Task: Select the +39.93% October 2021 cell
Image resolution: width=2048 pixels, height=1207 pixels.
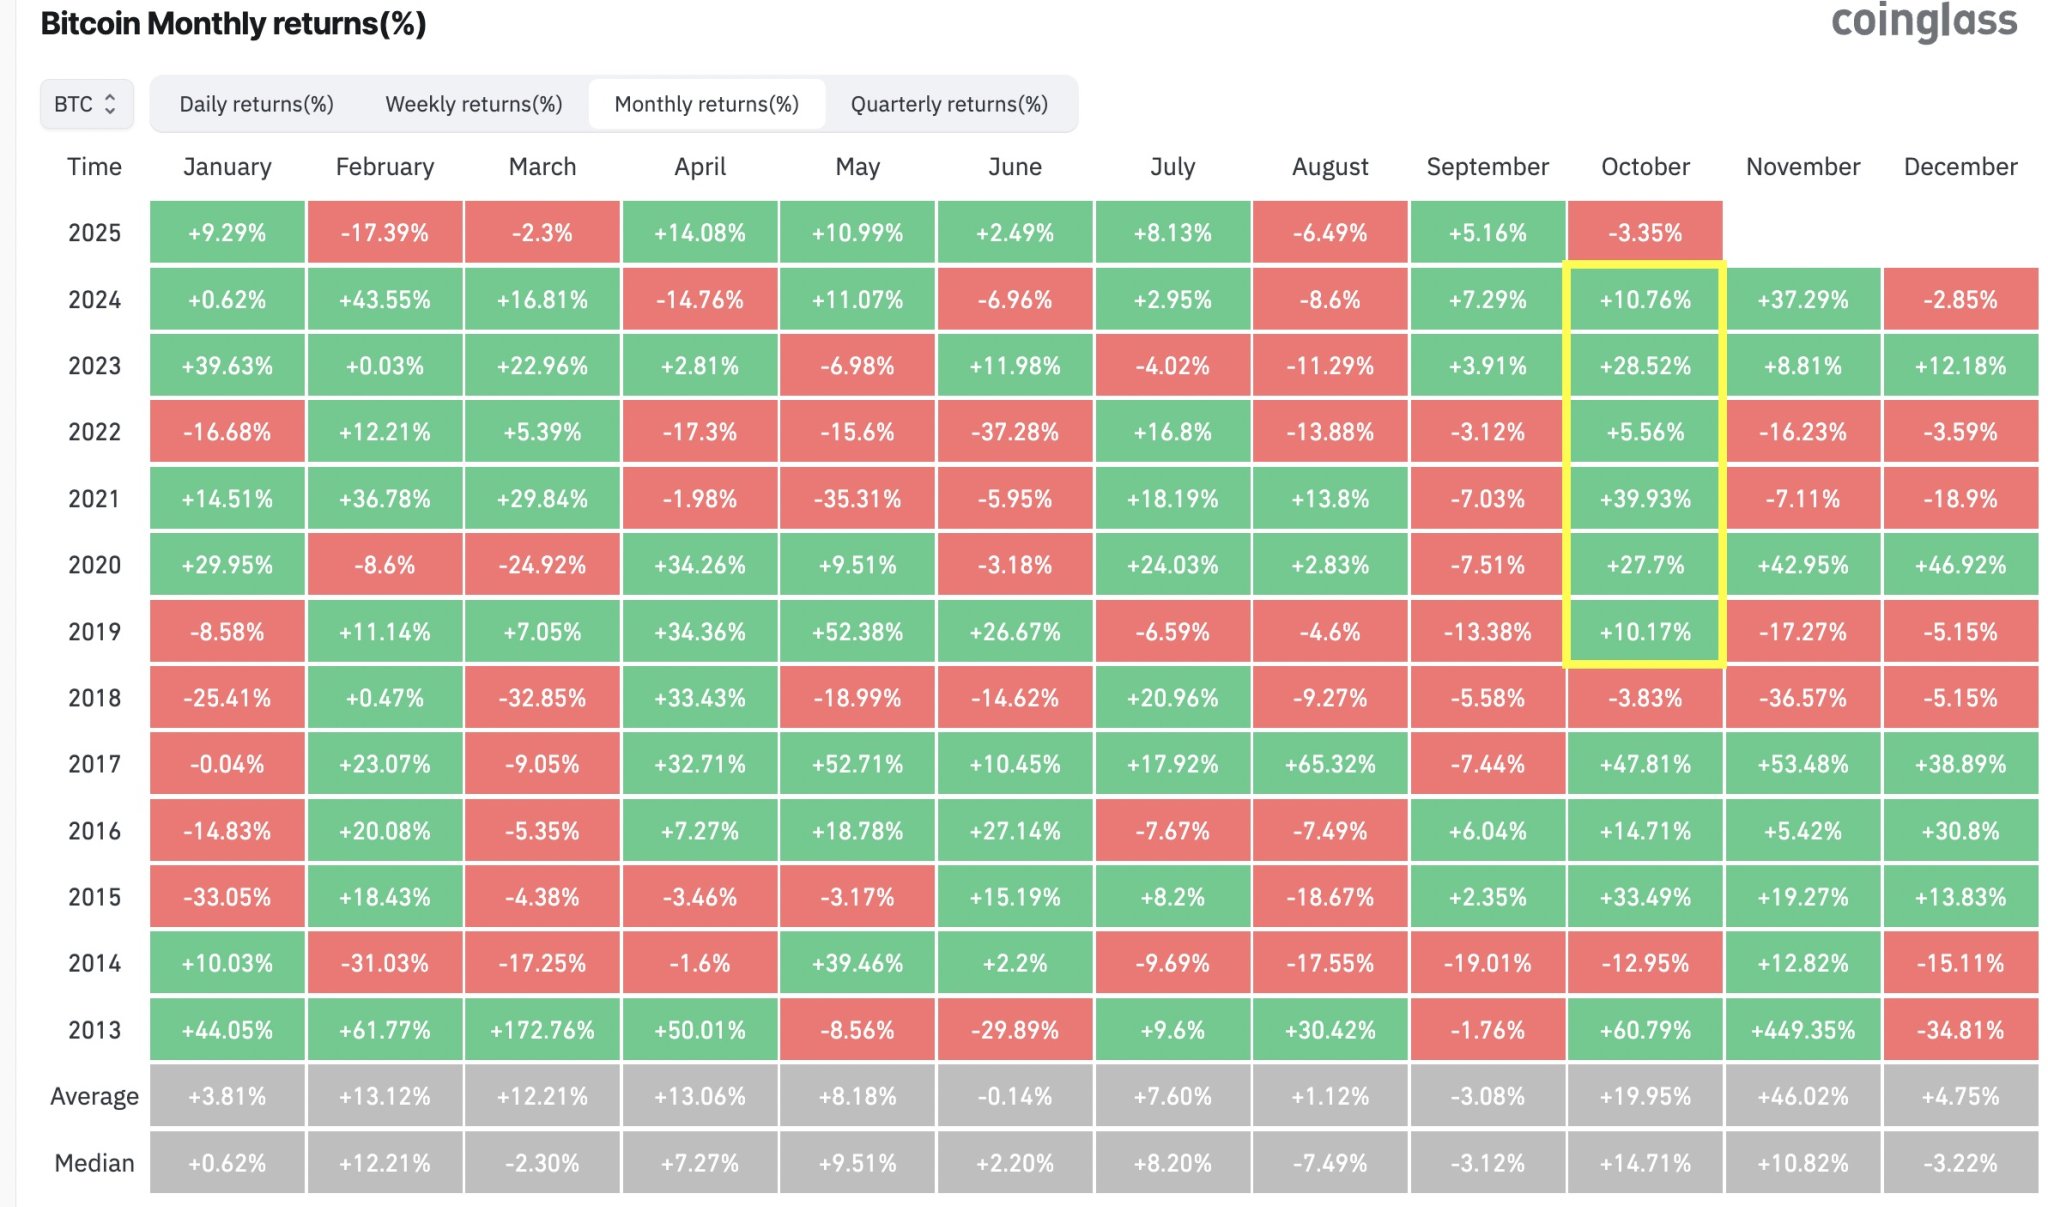Action: [1644, 497]
